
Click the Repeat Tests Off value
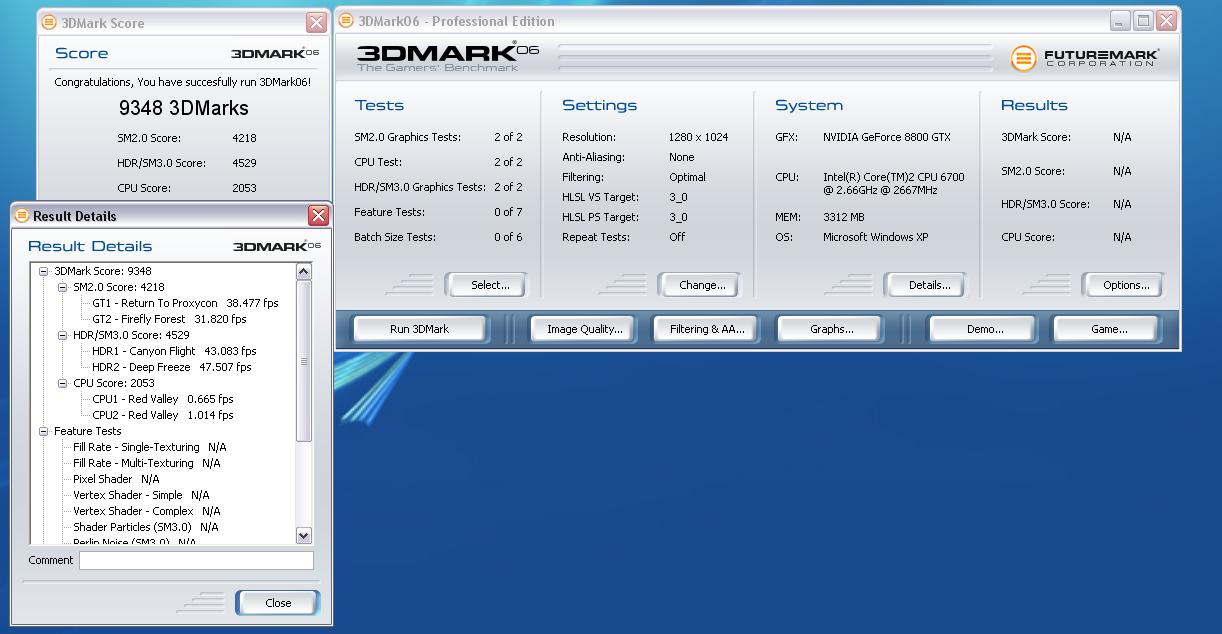677,237
